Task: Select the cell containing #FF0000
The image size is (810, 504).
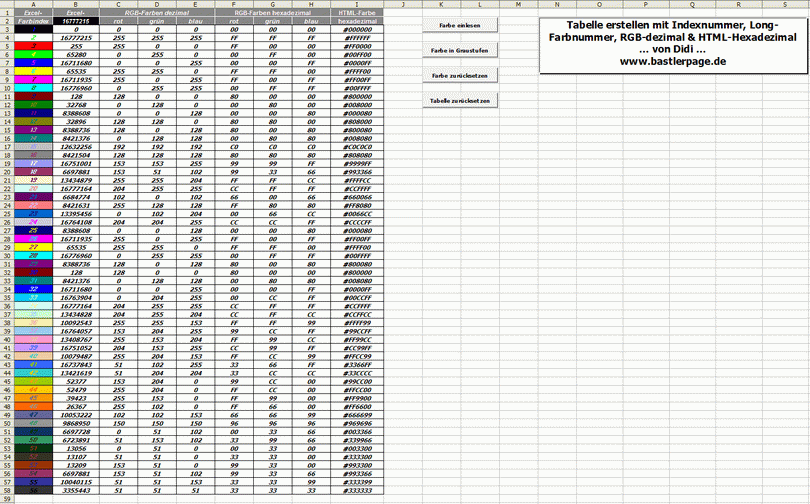Action: click(x=357, y=46)
